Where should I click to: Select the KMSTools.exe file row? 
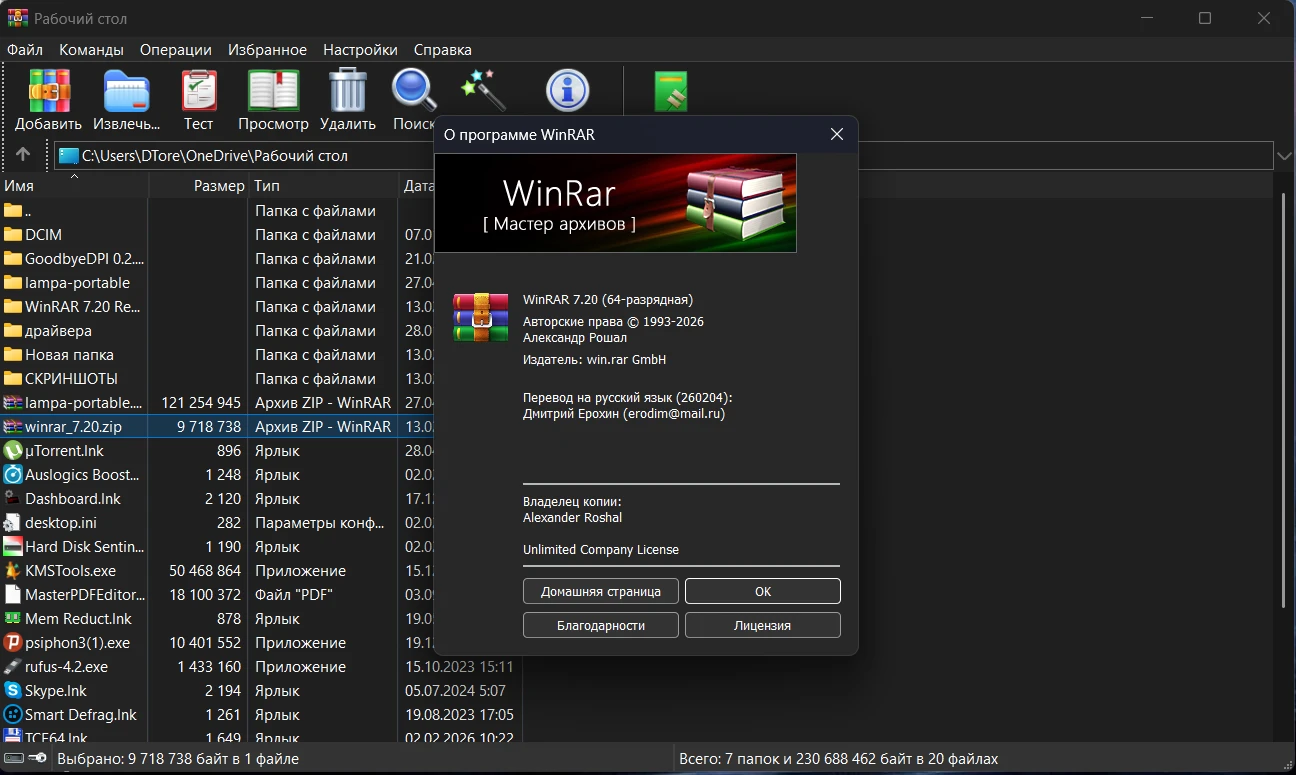(70, 571)
